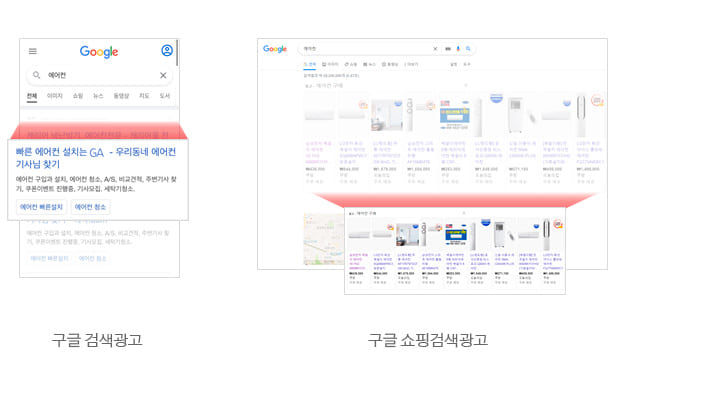727x399 pixels.
Task: Click the Google logo in mobile view
Action: (x=99, y=51)
